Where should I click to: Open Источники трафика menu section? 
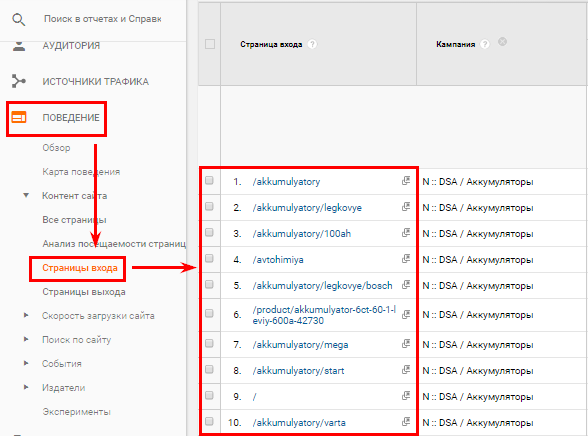point(95,81)
